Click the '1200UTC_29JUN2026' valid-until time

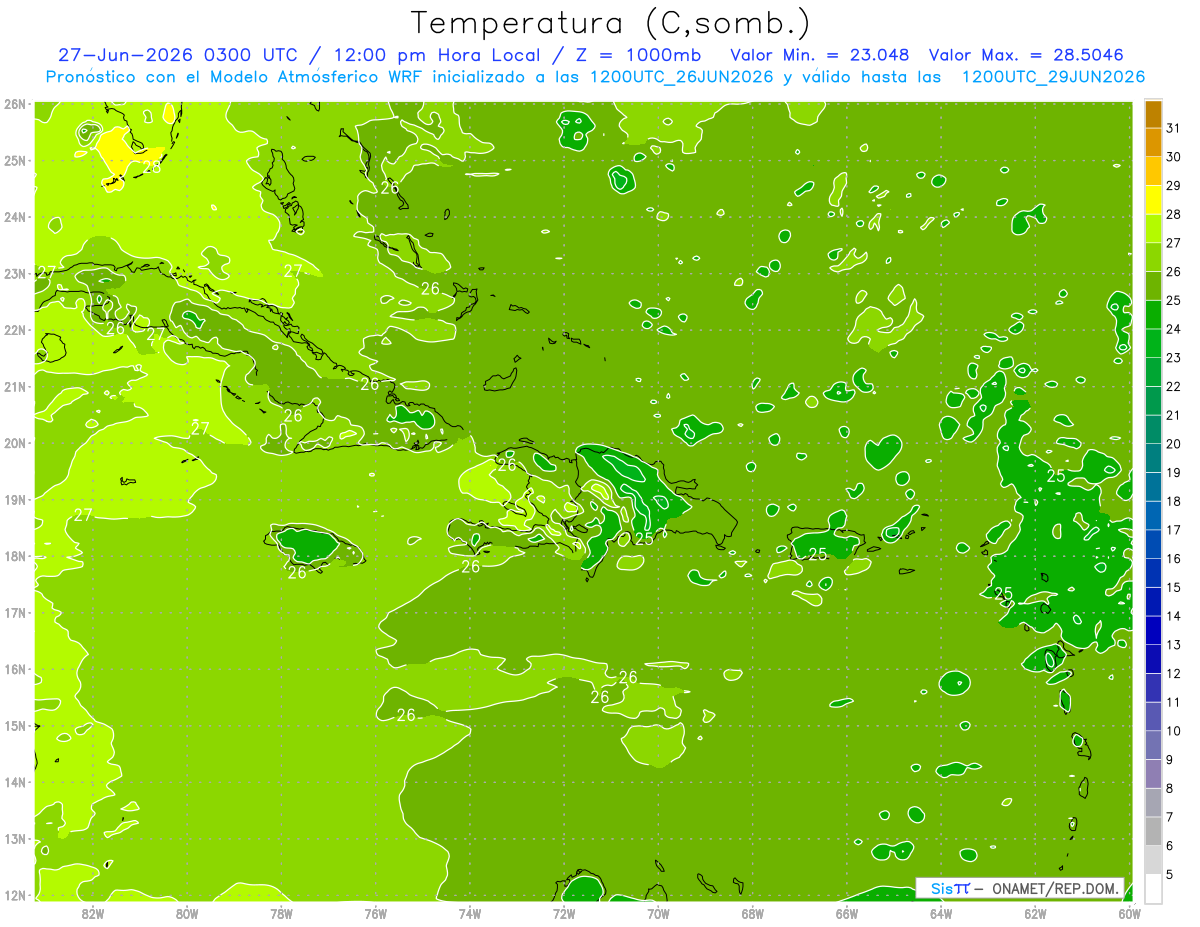1053,76
